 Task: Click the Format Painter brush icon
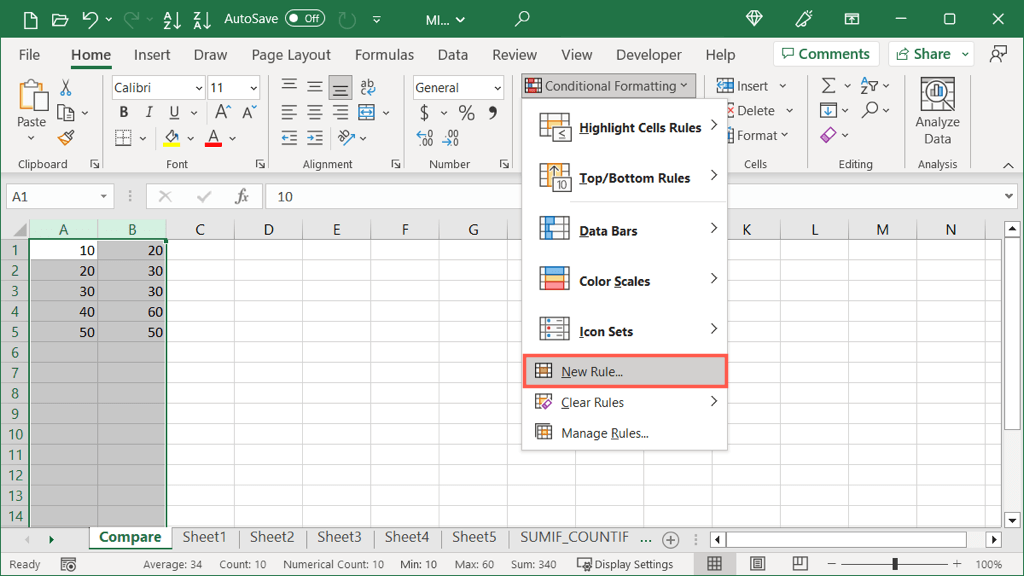coord(66,138)
